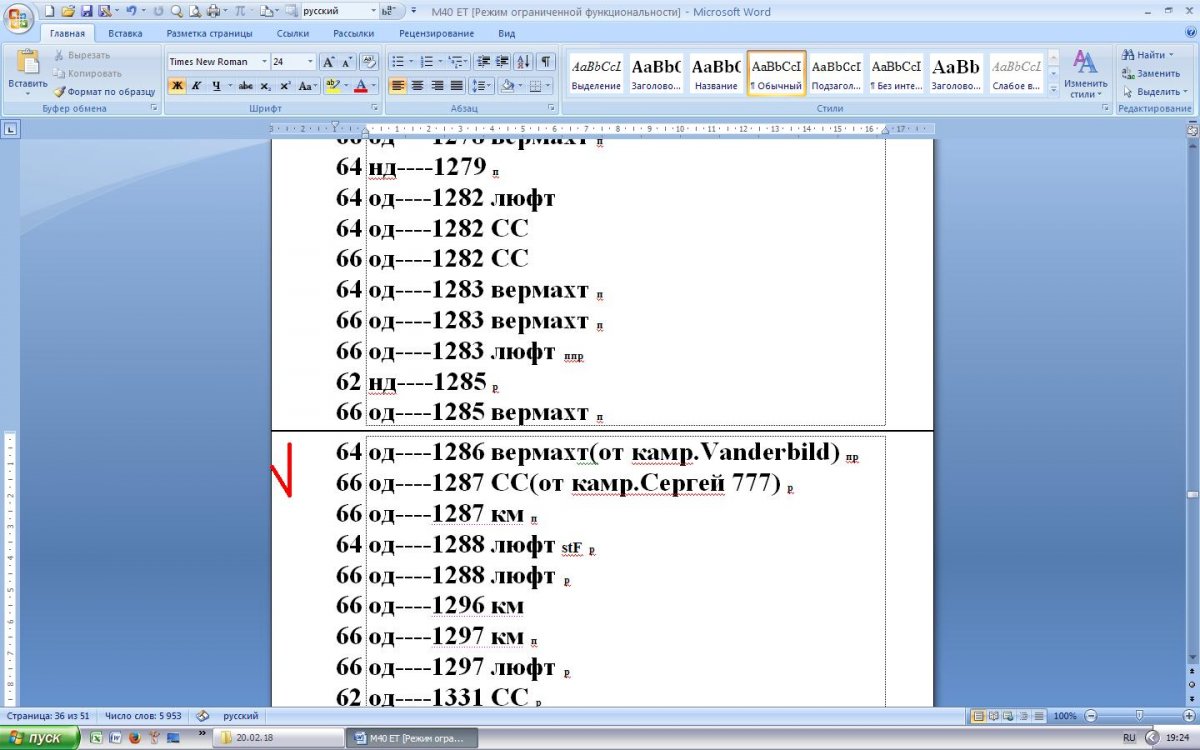Viewport: 1200px width, 750px height.
Task: Open the Рецензирование ribbon tab
Action: [435, 33]
